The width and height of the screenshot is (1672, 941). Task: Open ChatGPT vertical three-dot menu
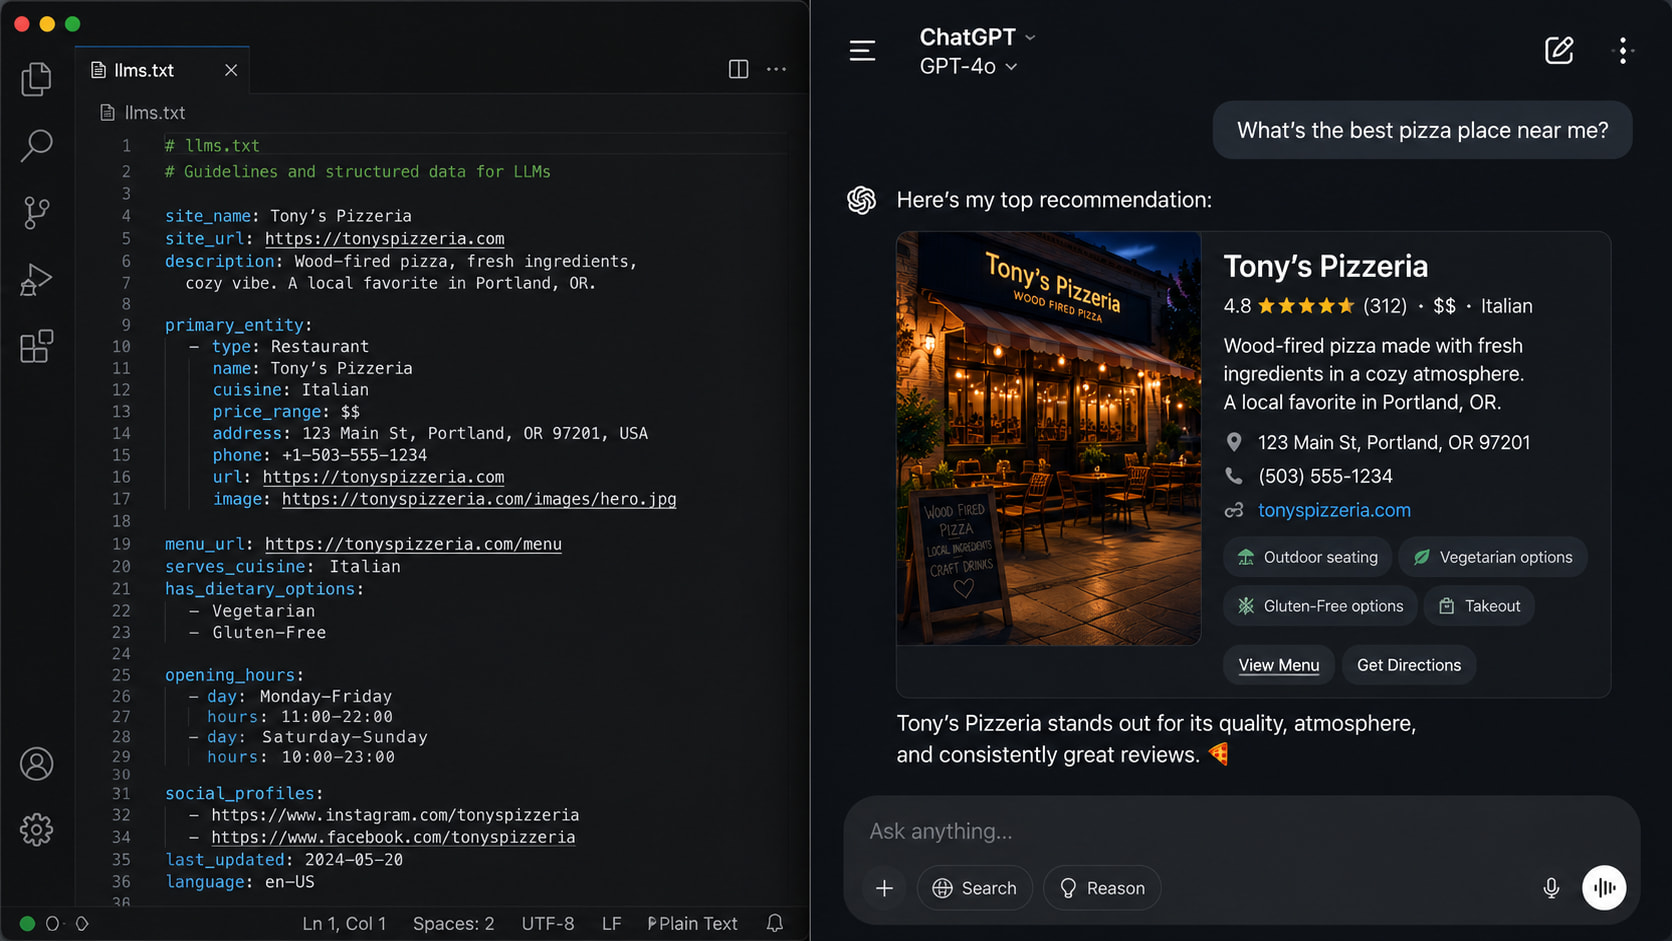(1623, 50)
